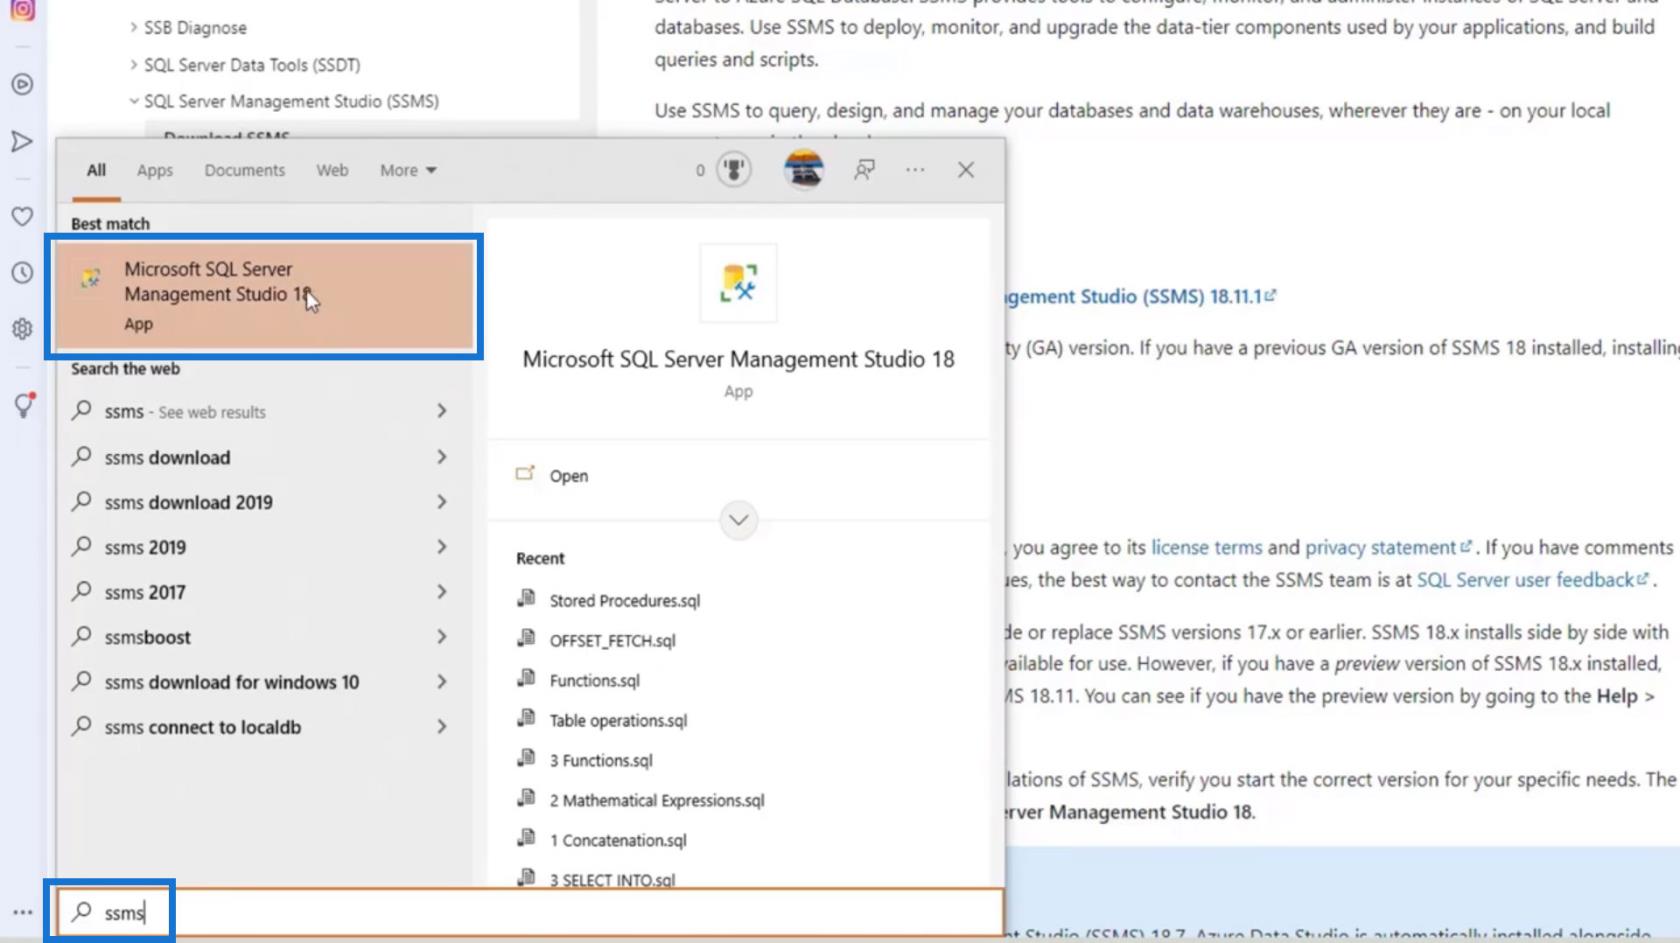Open SQL Server user feedback link
Viewport: 1680px width, 943px height.
(x=1531, y=579)
